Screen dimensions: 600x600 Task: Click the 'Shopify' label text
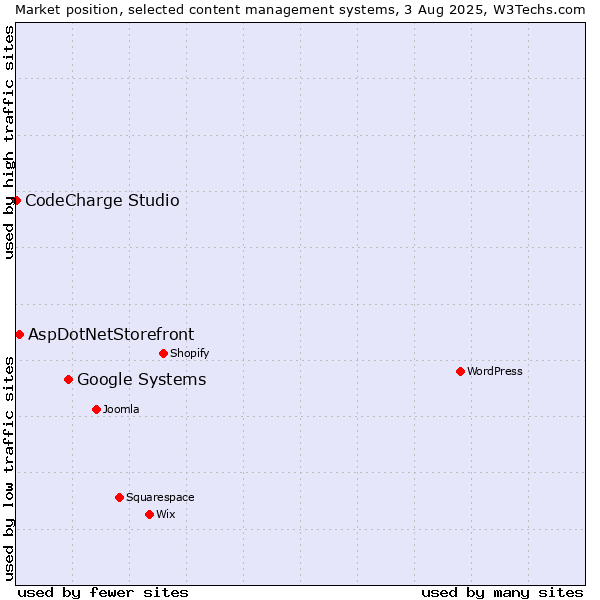pyautogui.click(x=189, y=353)
